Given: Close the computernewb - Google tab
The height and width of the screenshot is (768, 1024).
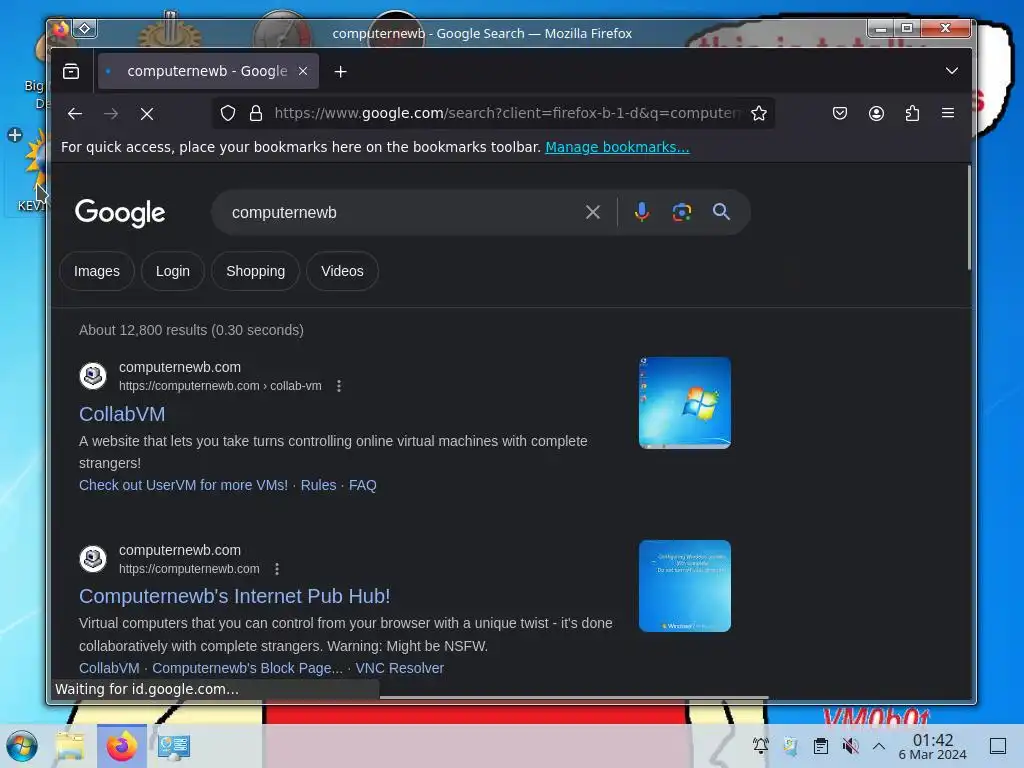Looking at the screenshot, I should [x=303, y=71].
